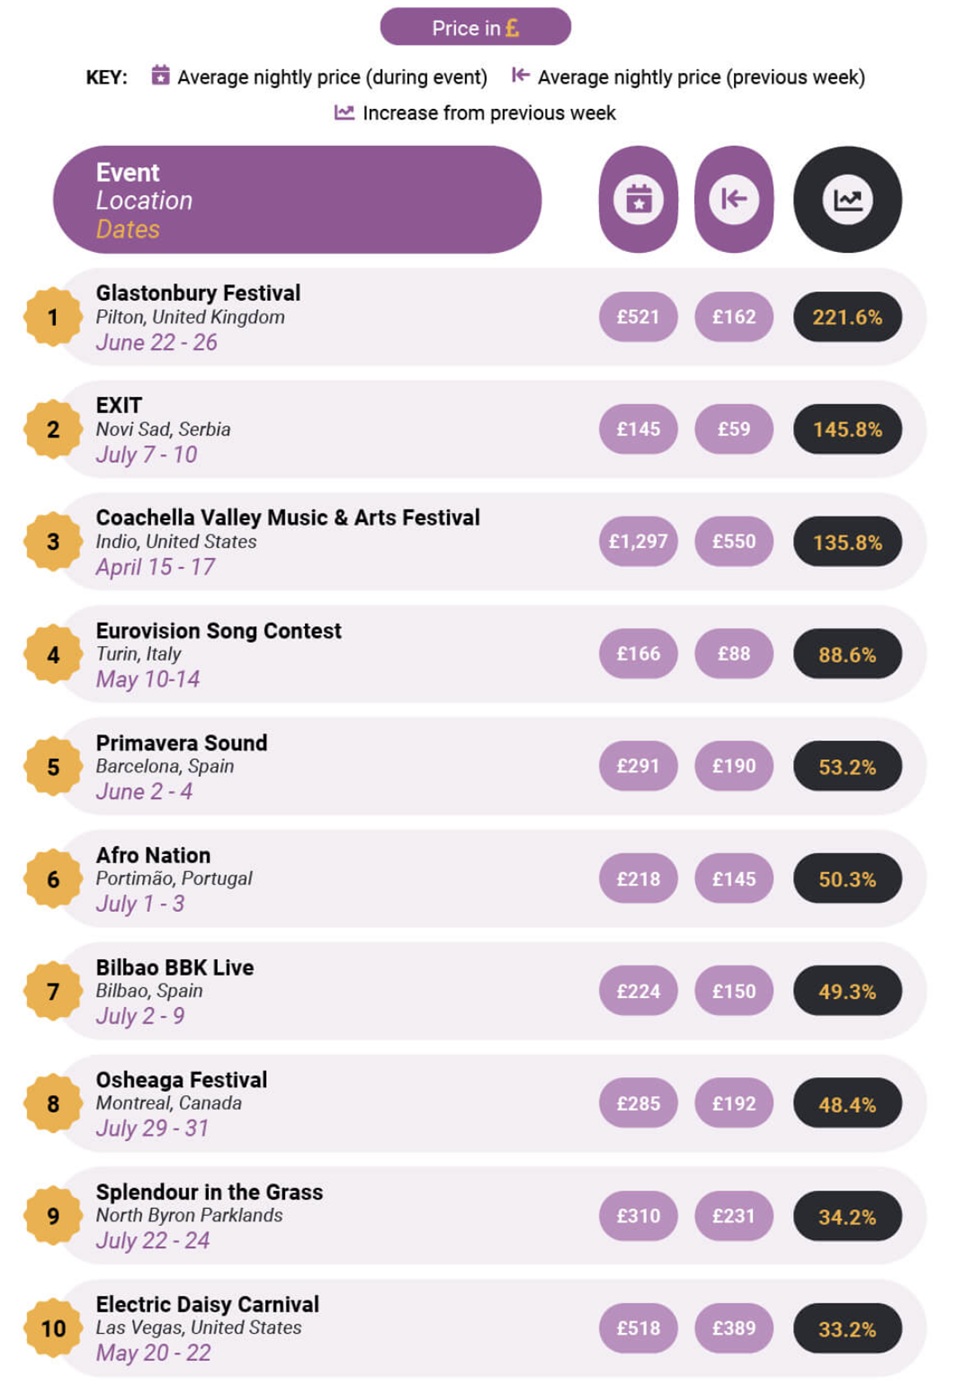Click the £59 previous week price for EXIT
This screenshot has height=1386, width=957.
734,429
